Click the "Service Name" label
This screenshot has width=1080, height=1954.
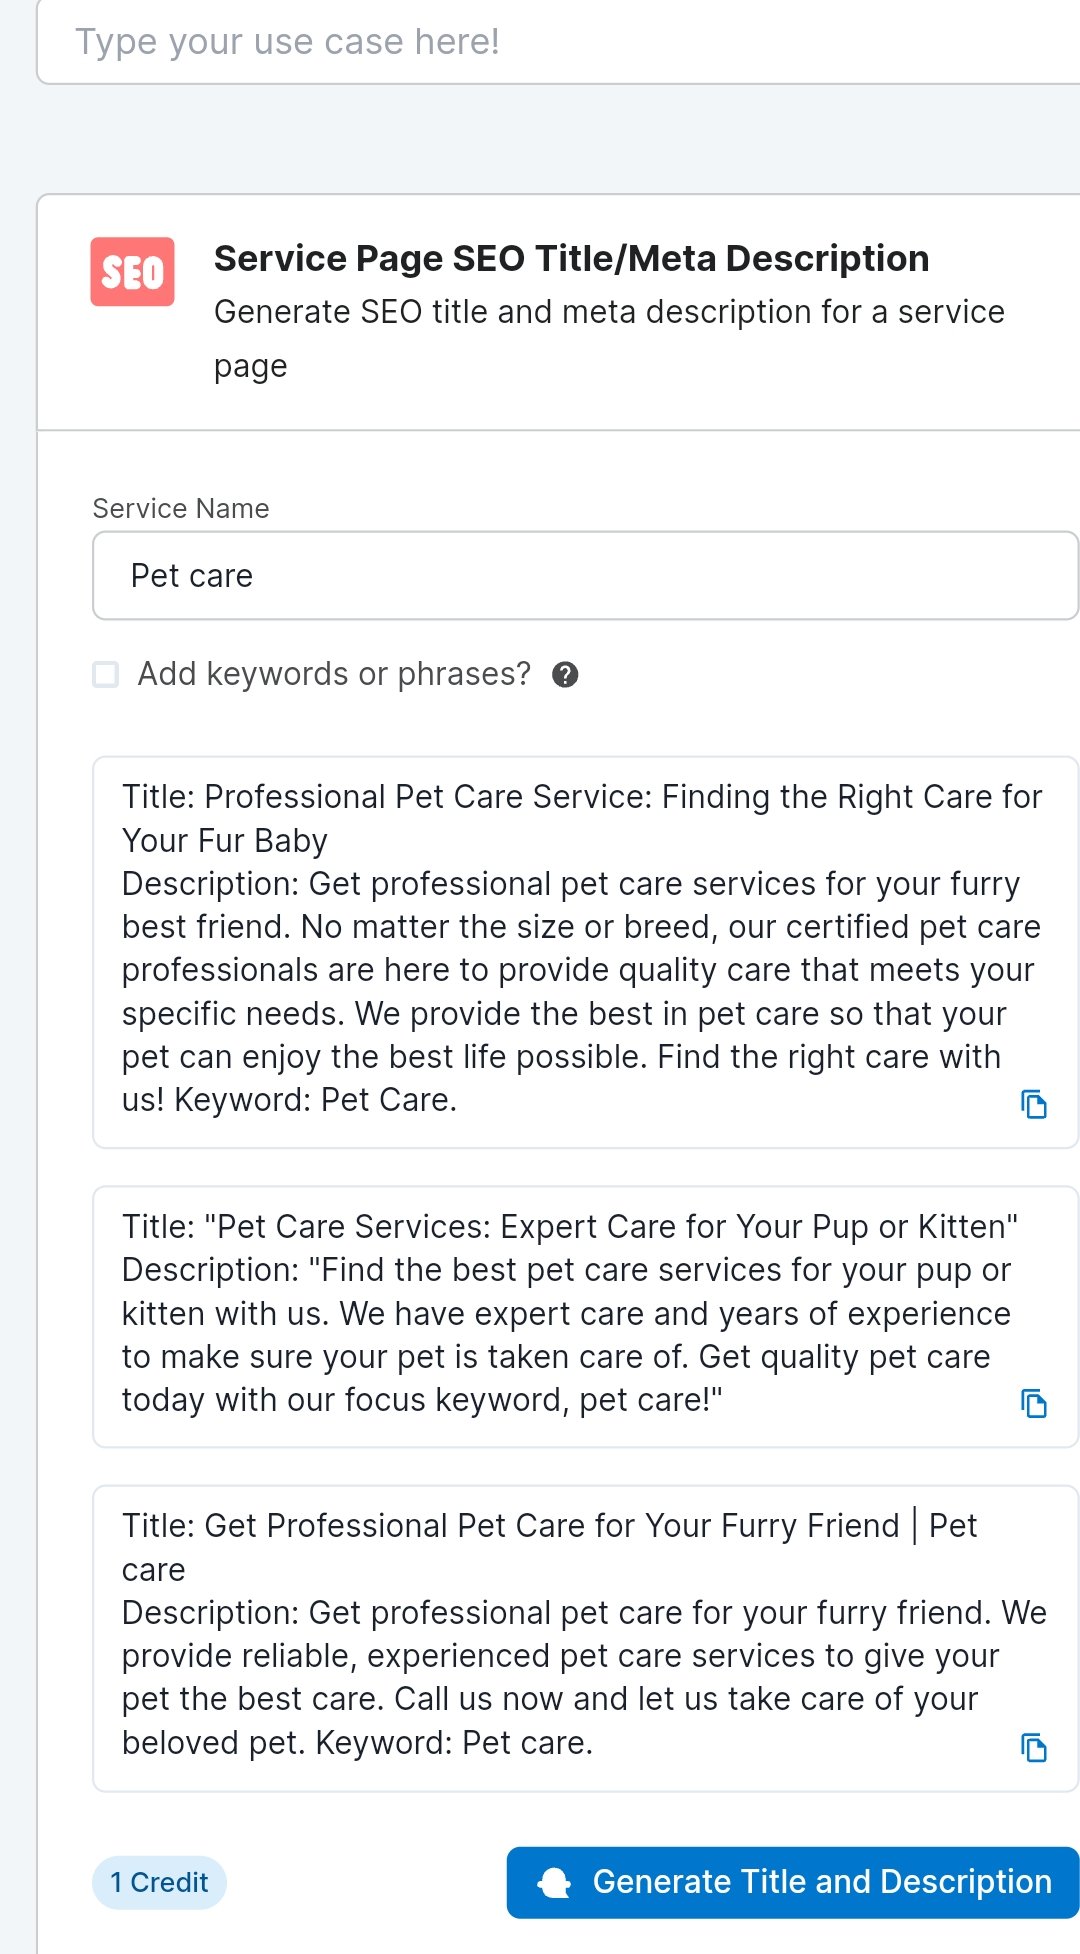click(181, 509)
